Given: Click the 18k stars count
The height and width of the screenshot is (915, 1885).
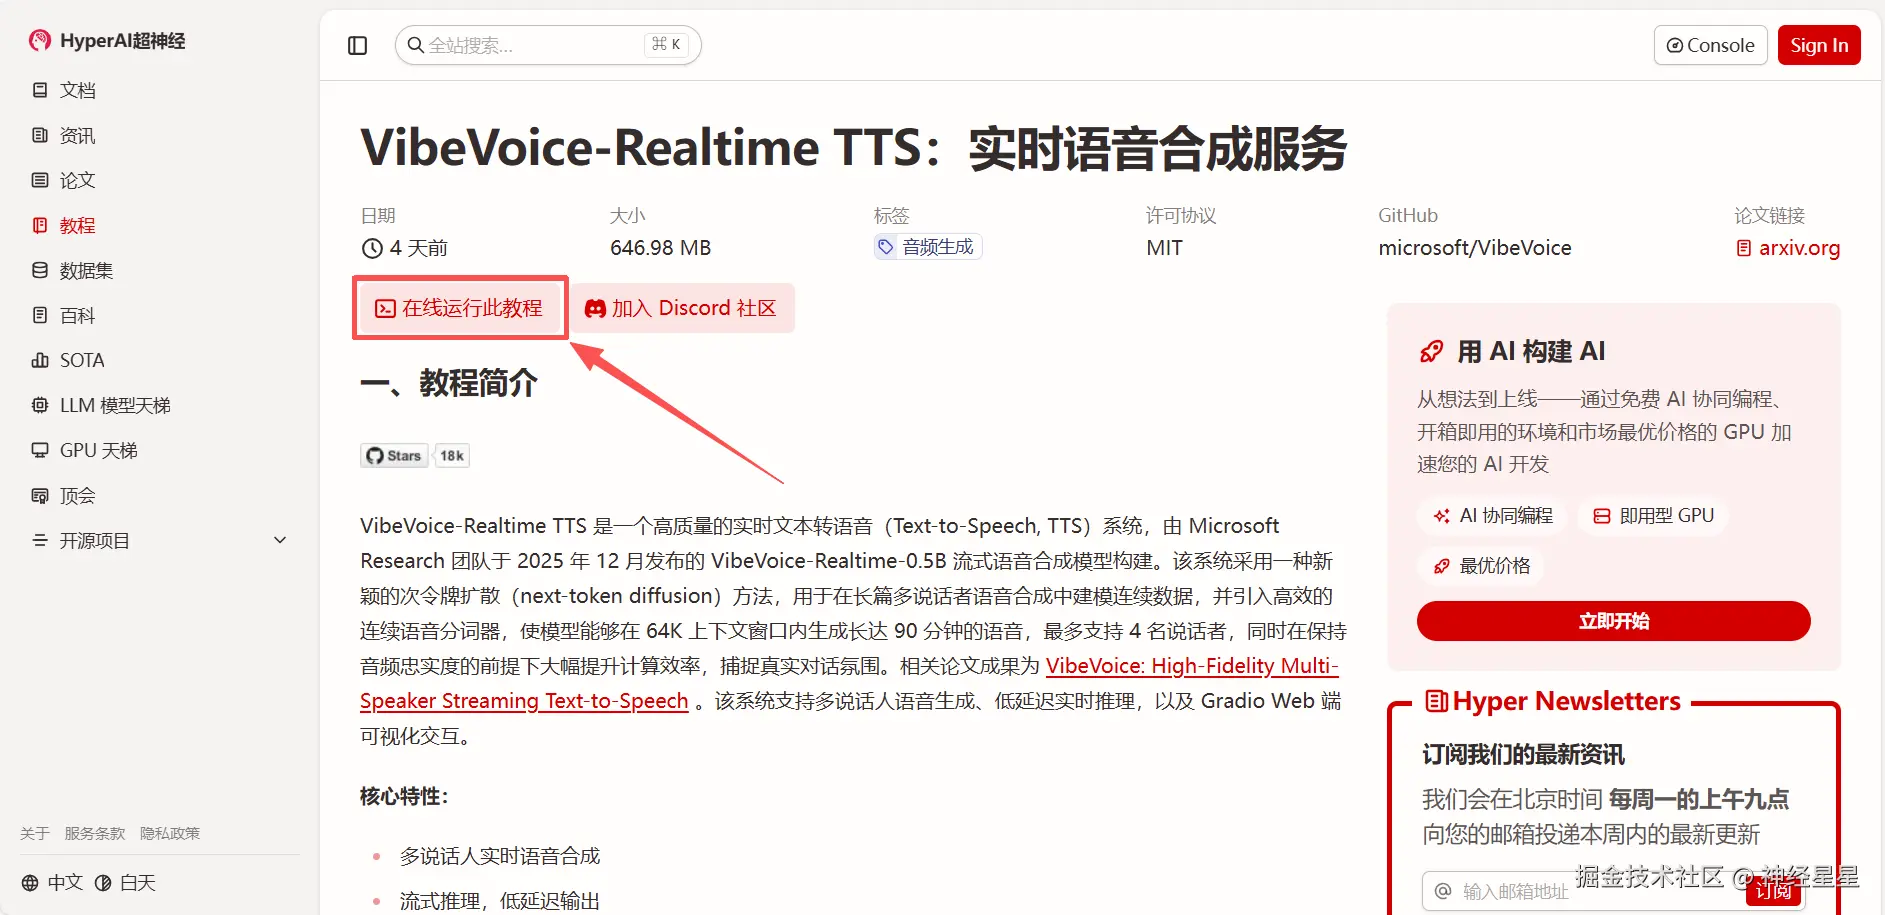Looking at the screenshot, I should pyautogui.click(x=452, y=456).
